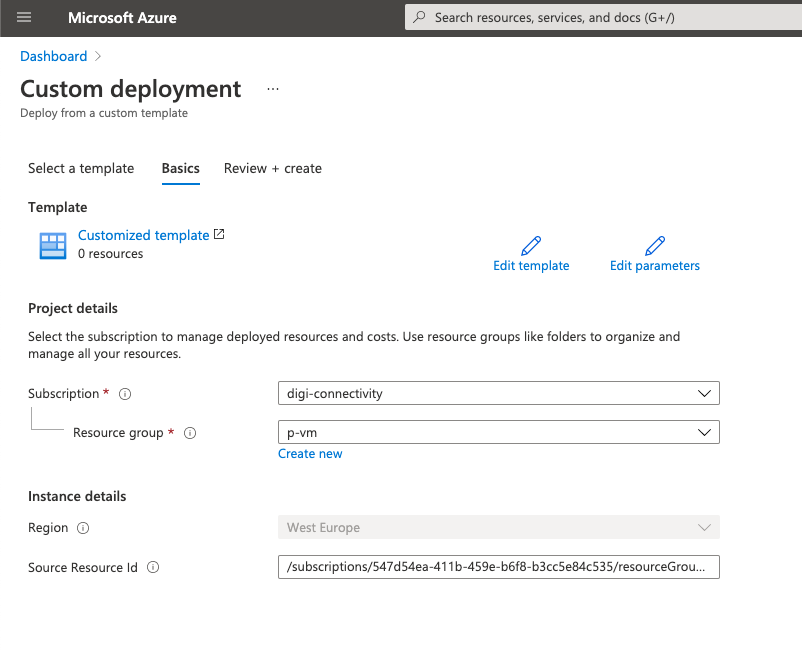The image size is (802, 651).
Task: Click the search magnifier icon
Action: 419,17
